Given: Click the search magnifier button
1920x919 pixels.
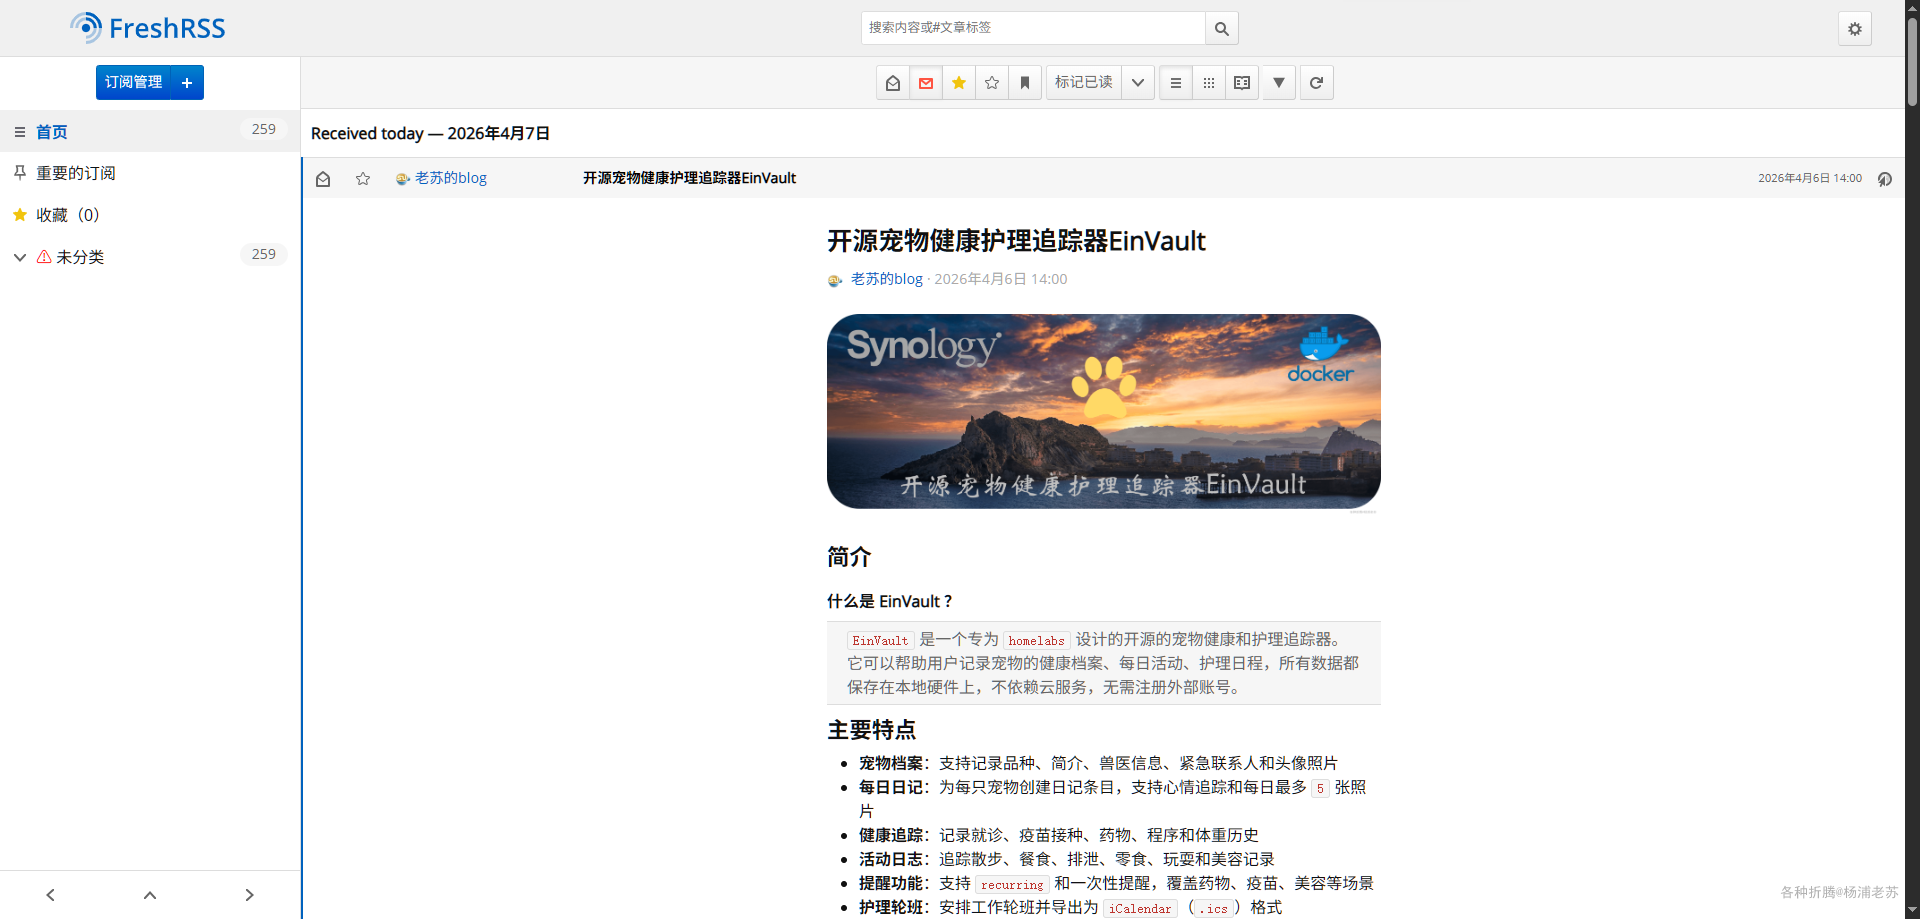Looking at the screenshot, I should tap(1221, 28).
